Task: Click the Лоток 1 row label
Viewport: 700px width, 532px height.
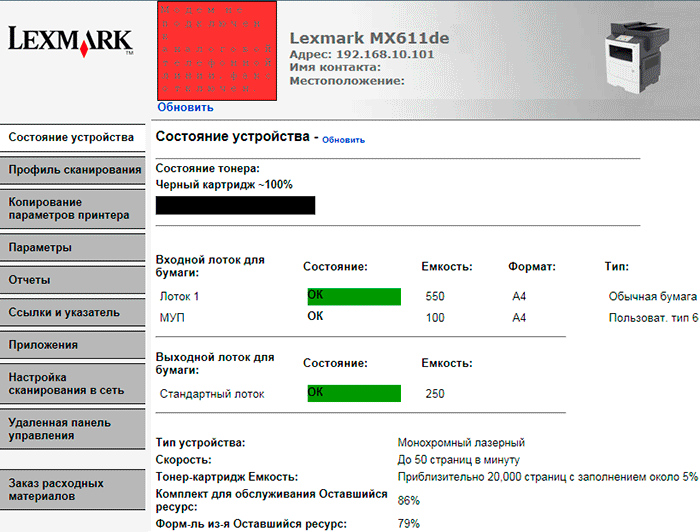Action: pos(179,296)
